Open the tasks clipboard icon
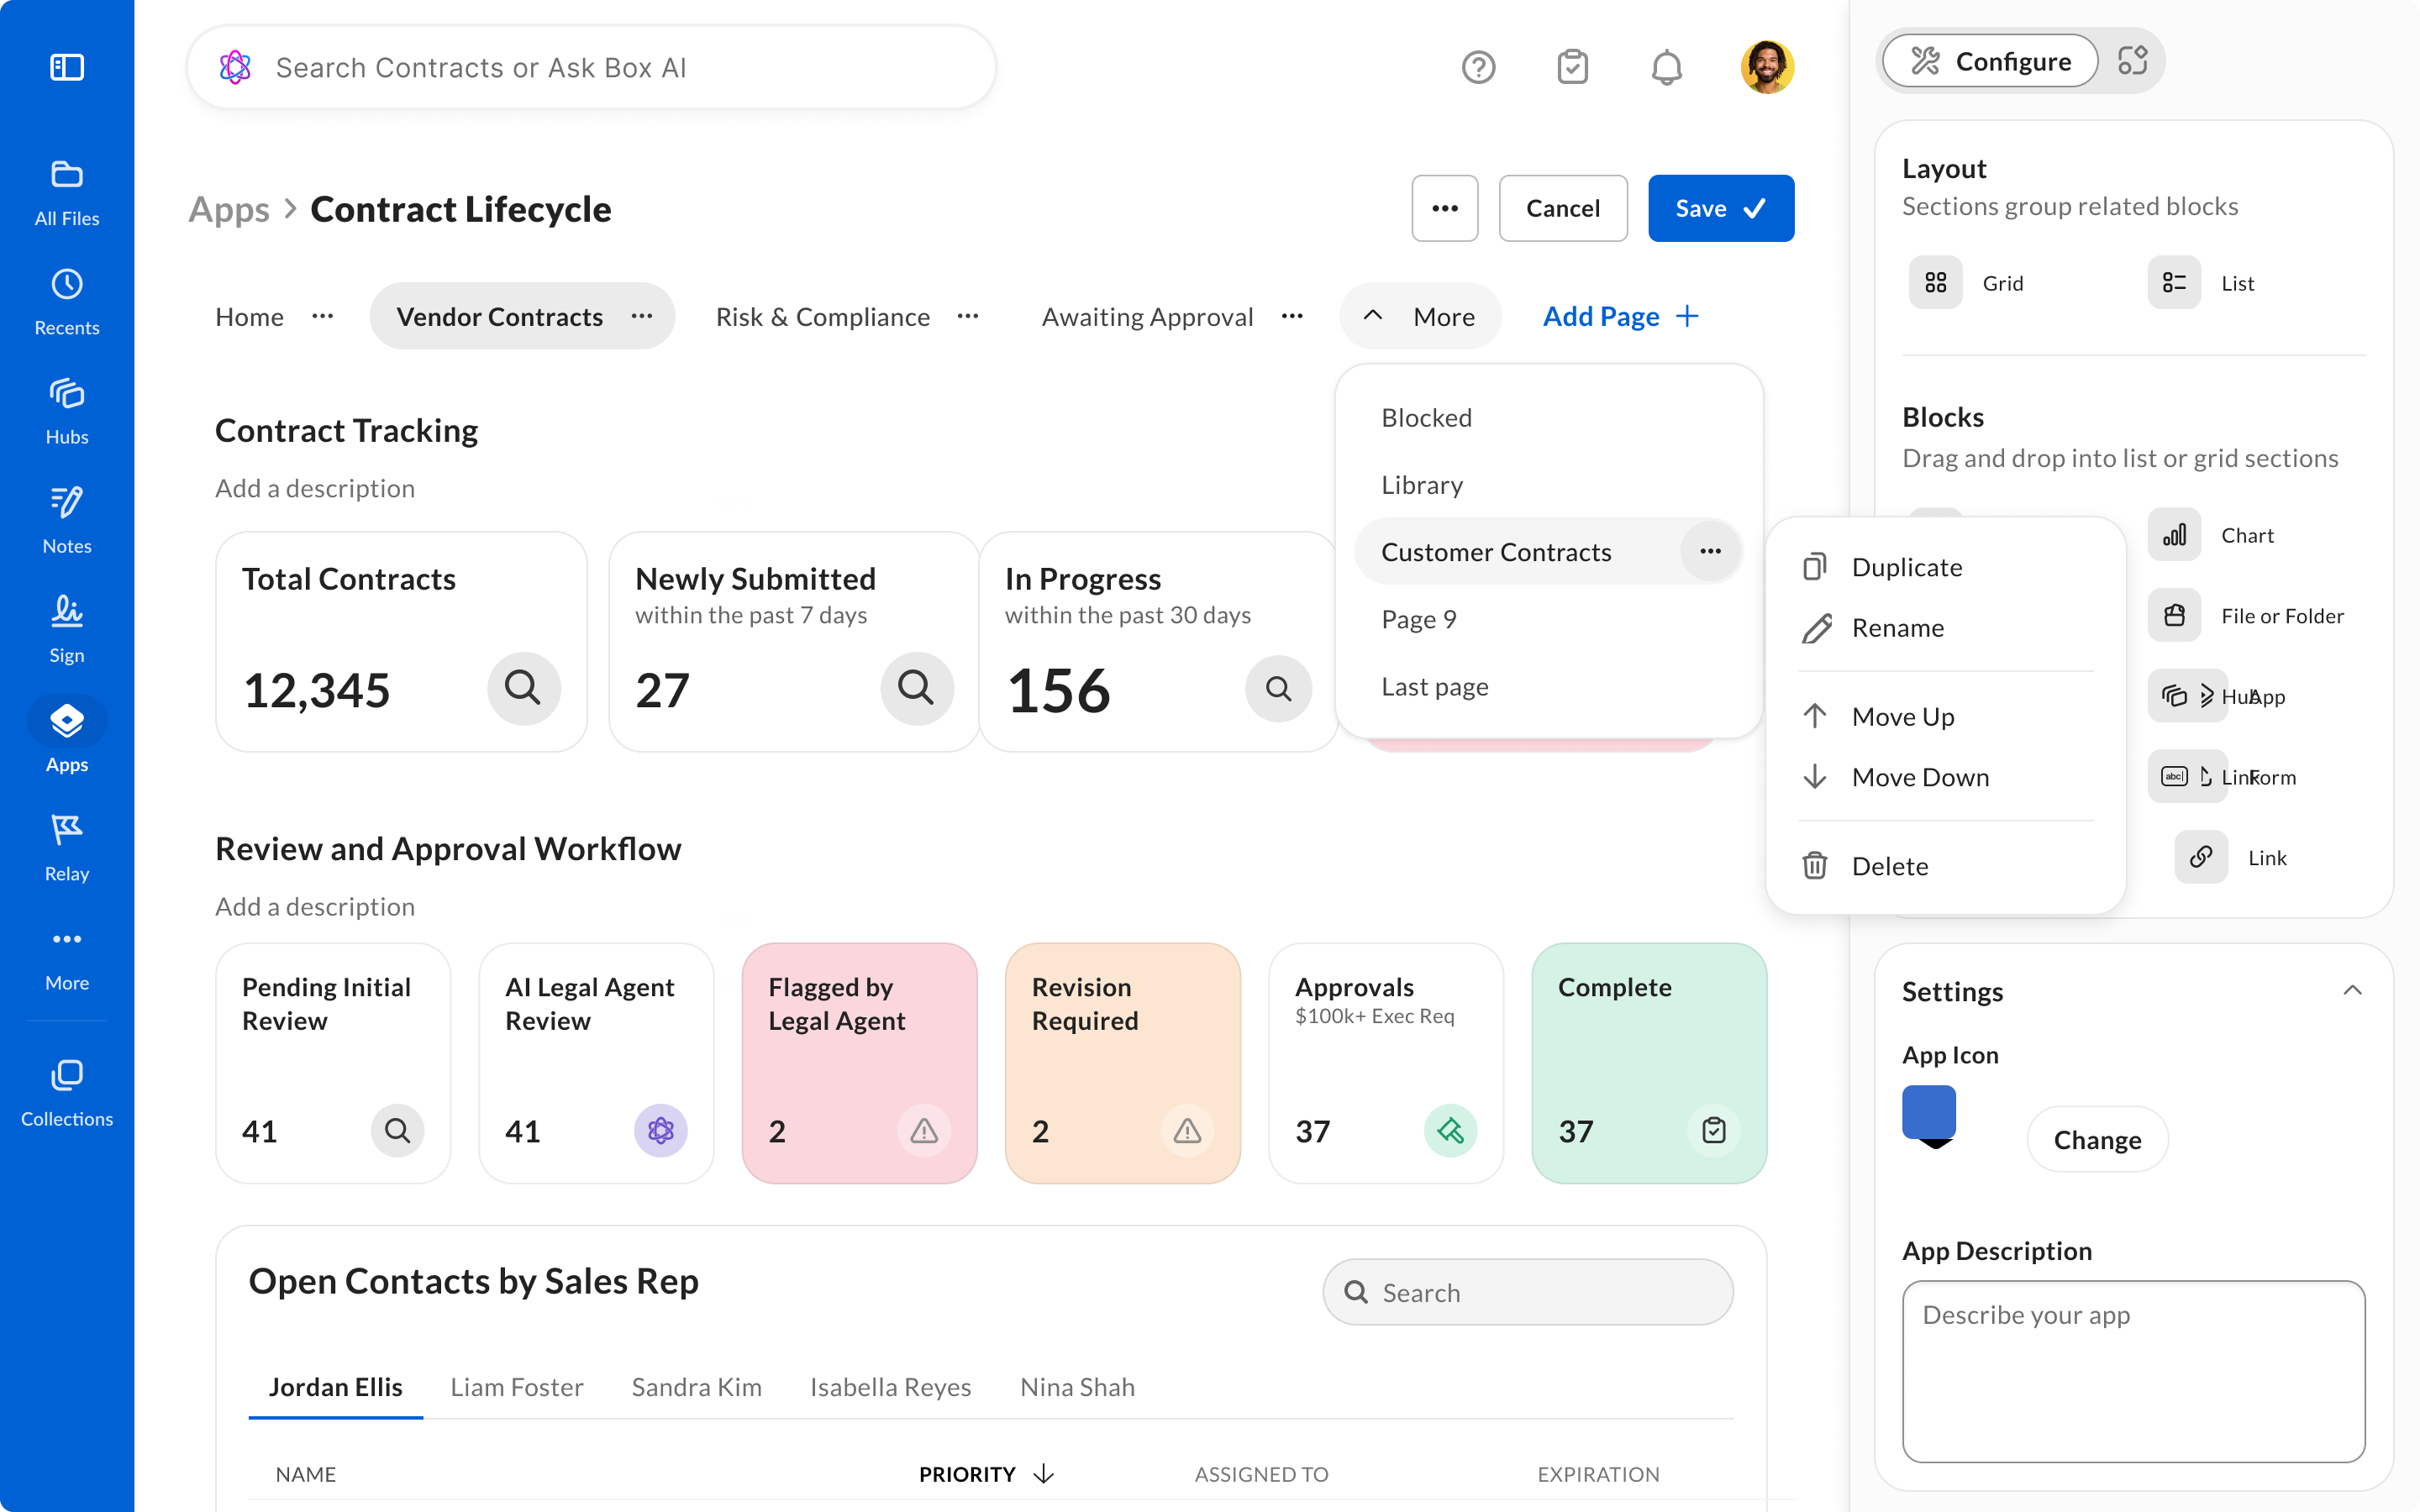The height and width of the screenshot is (1512, 2420). coord(1572,67)
